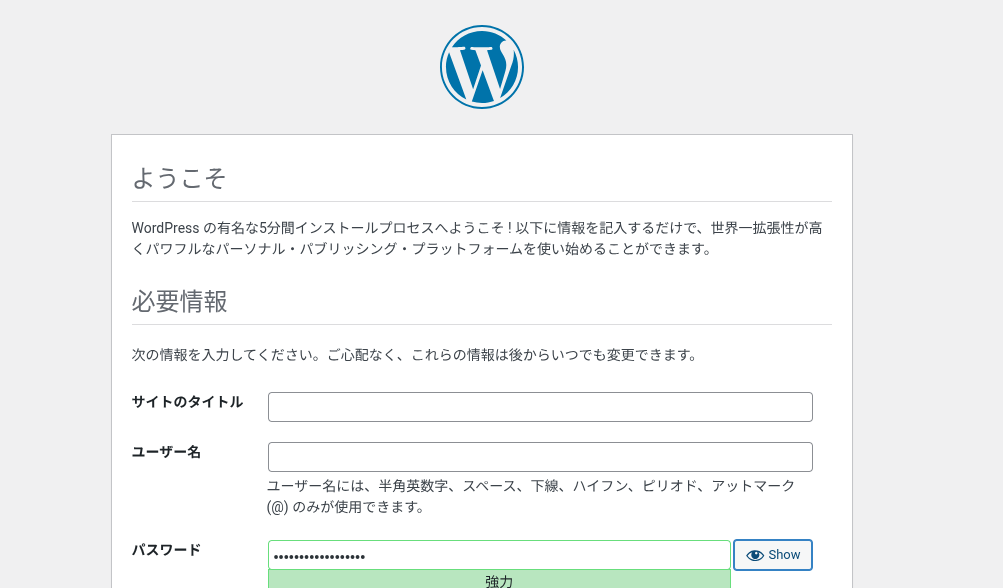Click the username hint starting ユーザー名には
The width and height of the screenshot is (1003, 588).
[531, 497]
